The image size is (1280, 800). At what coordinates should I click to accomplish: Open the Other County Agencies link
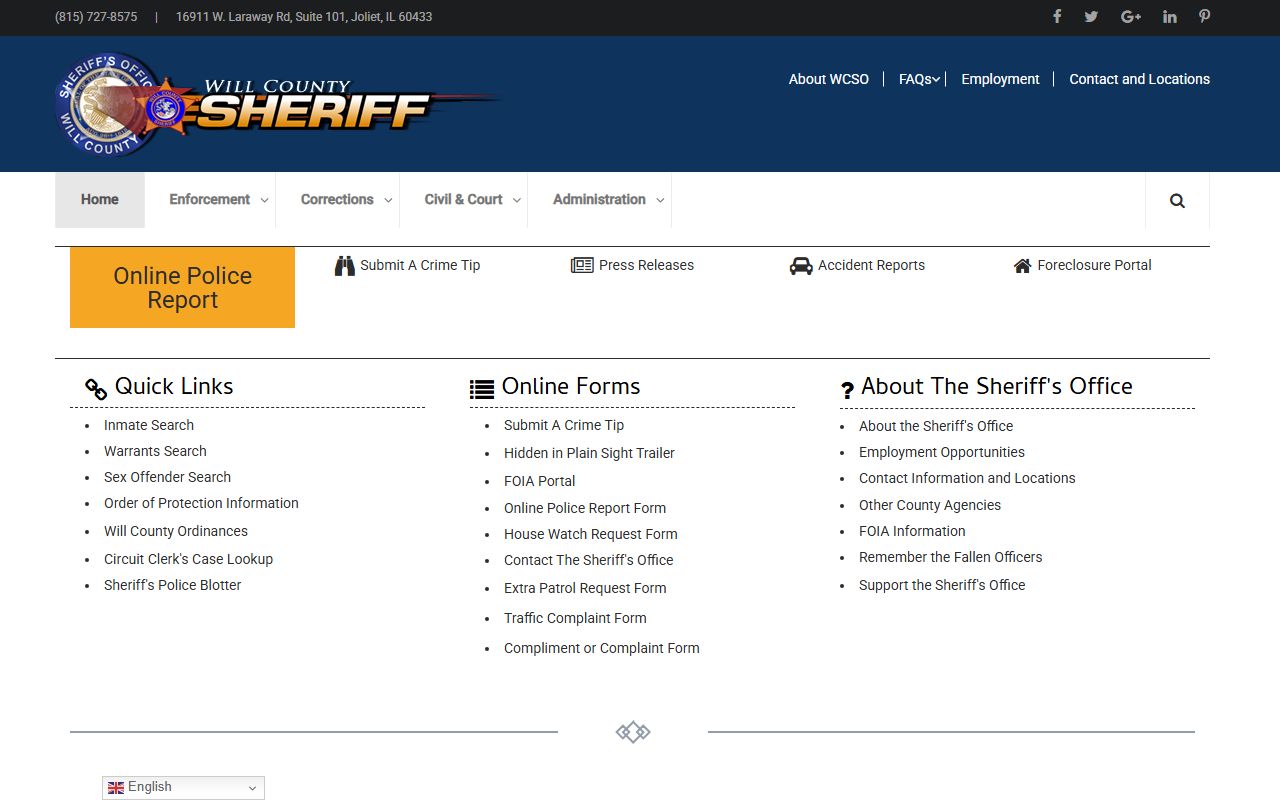pos(930,505)
